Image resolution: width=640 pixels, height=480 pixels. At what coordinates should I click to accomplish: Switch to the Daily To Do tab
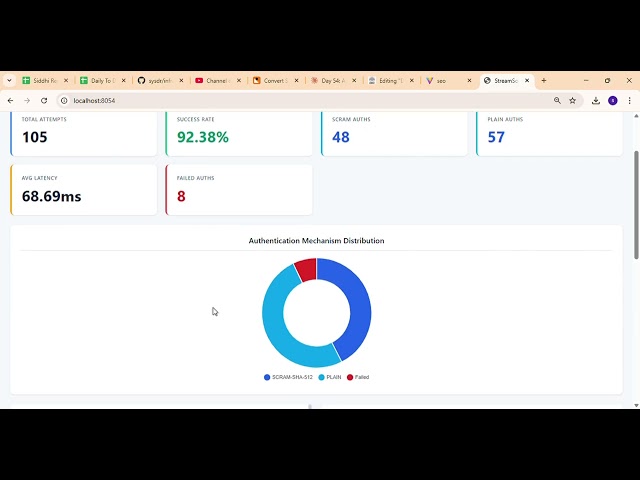102,81
